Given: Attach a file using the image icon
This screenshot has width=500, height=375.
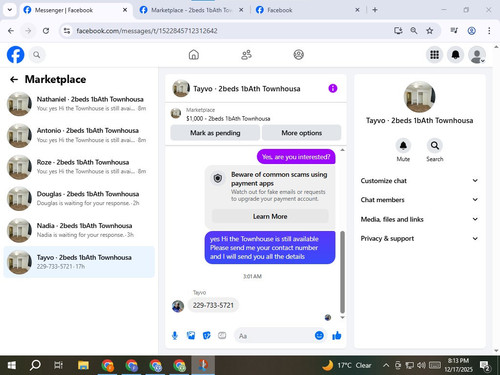Looking at the screenshot, I should pos(191,335).
